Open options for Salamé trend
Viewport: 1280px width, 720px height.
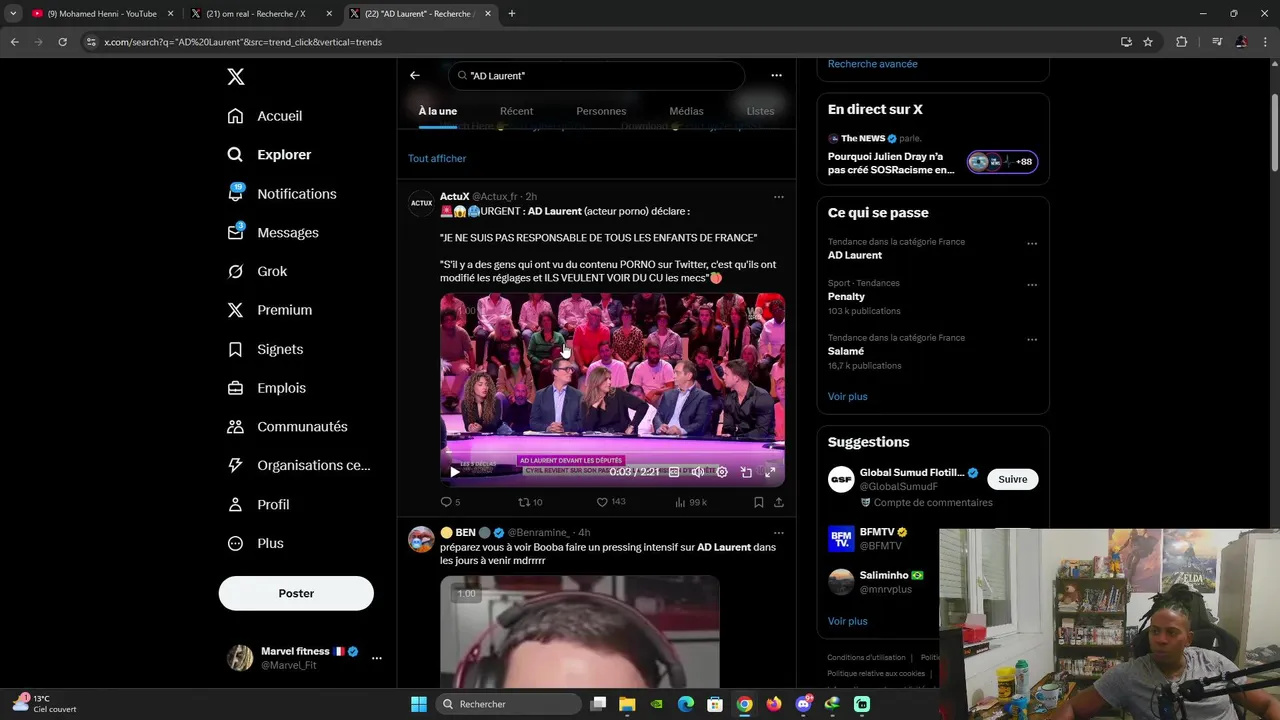point(1032,340)
